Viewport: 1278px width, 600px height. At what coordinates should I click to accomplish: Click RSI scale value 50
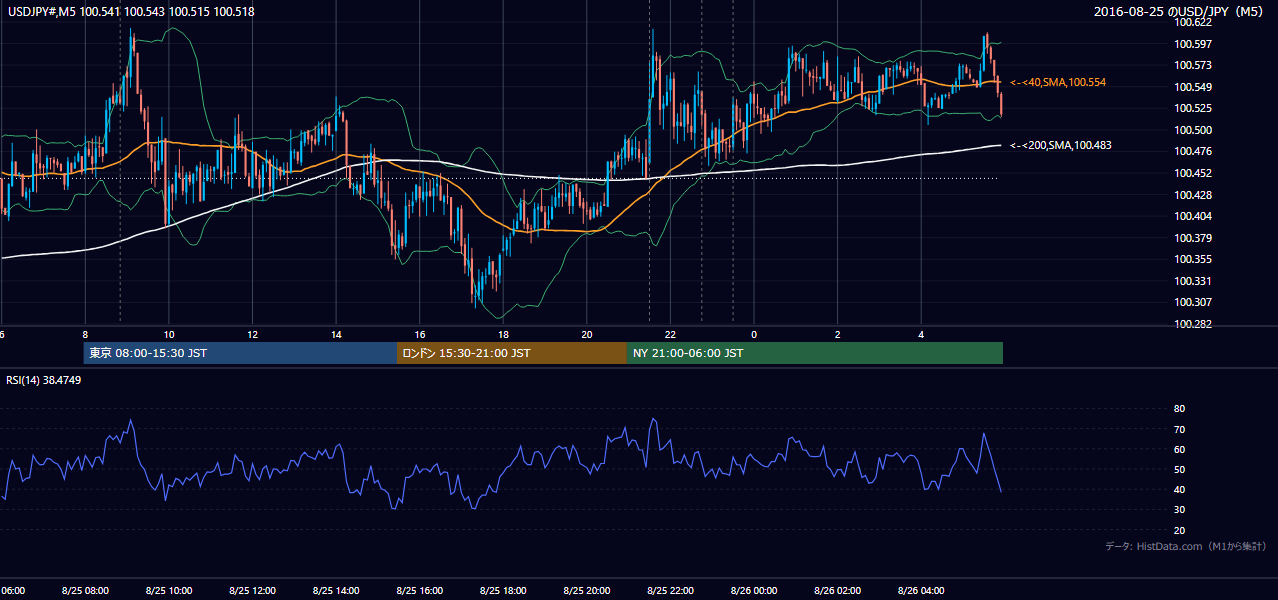pos(1179,470)
